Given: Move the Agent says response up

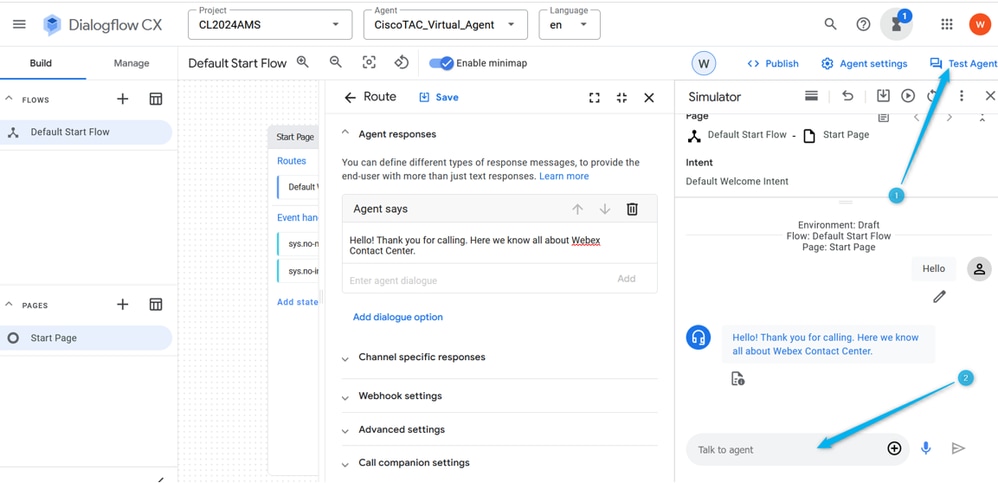Looking at the screenshot, I should pos(577,209).
